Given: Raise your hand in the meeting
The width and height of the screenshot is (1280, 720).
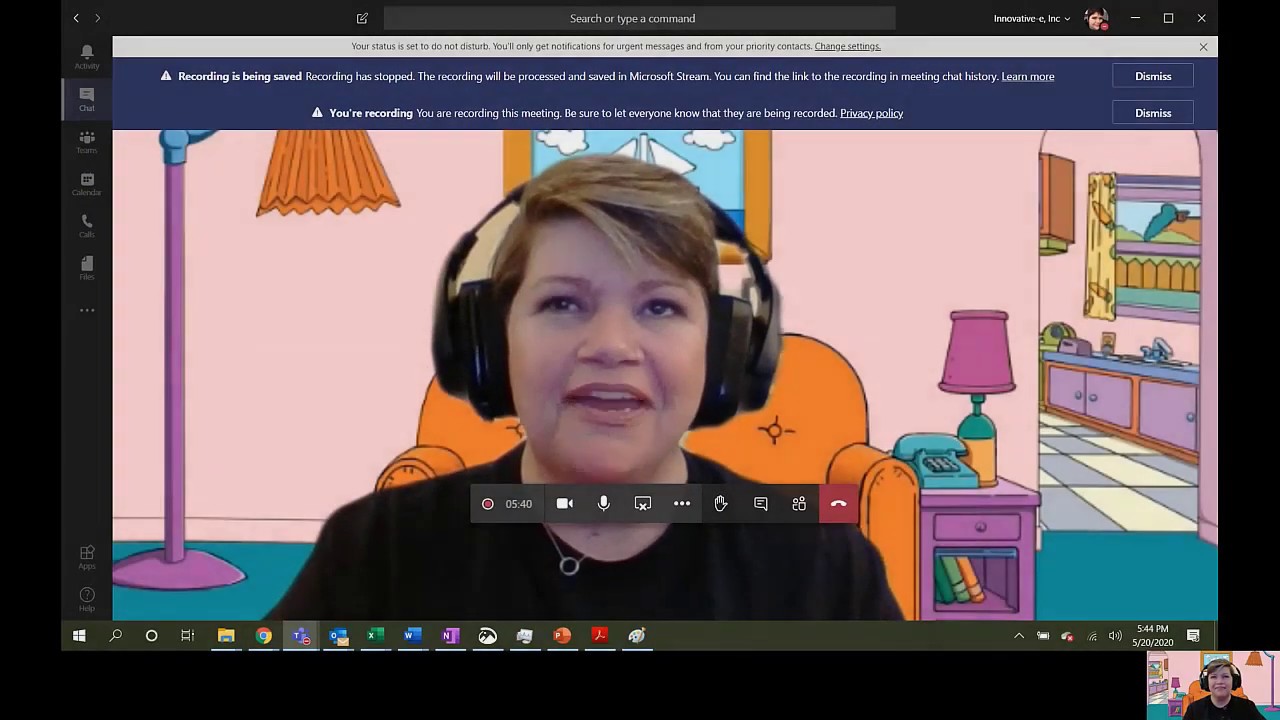Looking at the screenshot, I should [x=721, y=504].
